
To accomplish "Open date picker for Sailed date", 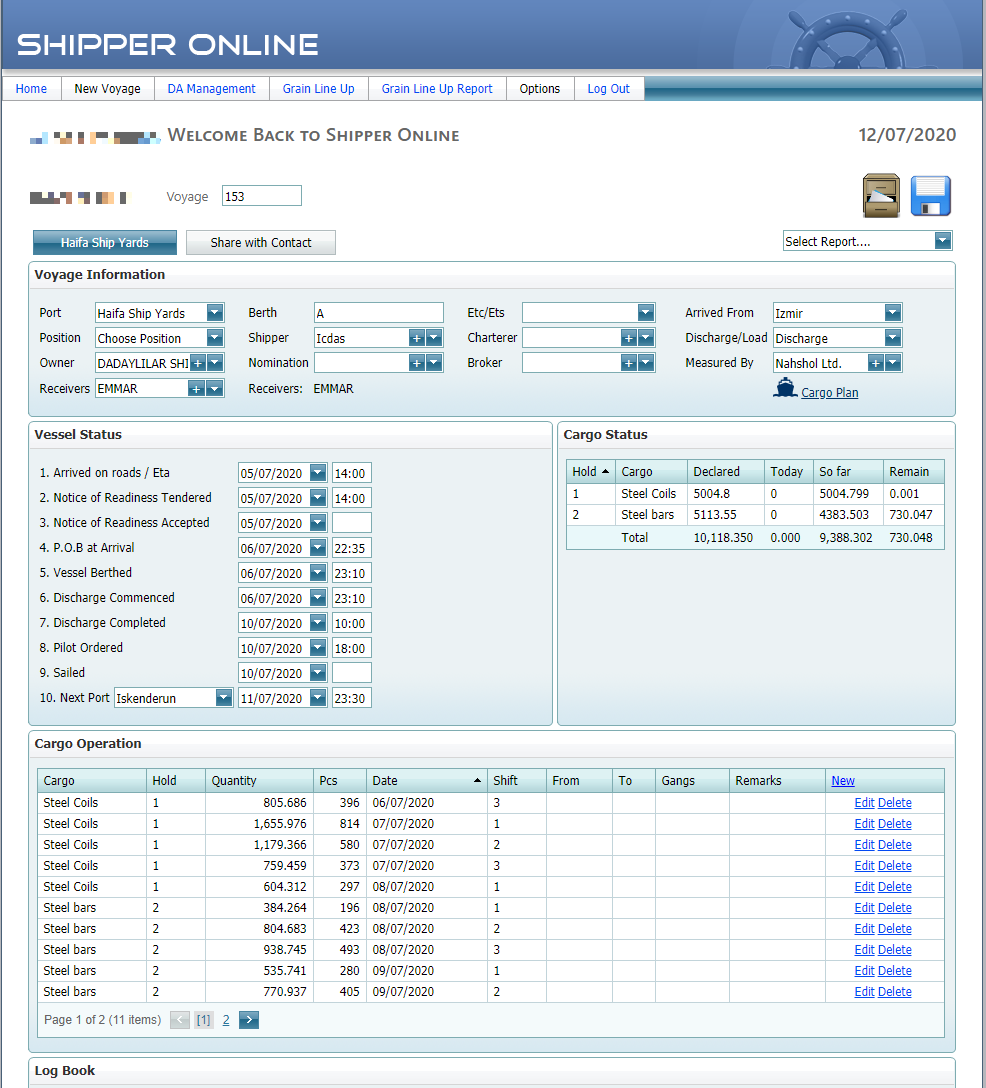I will [x=318, y=673].
